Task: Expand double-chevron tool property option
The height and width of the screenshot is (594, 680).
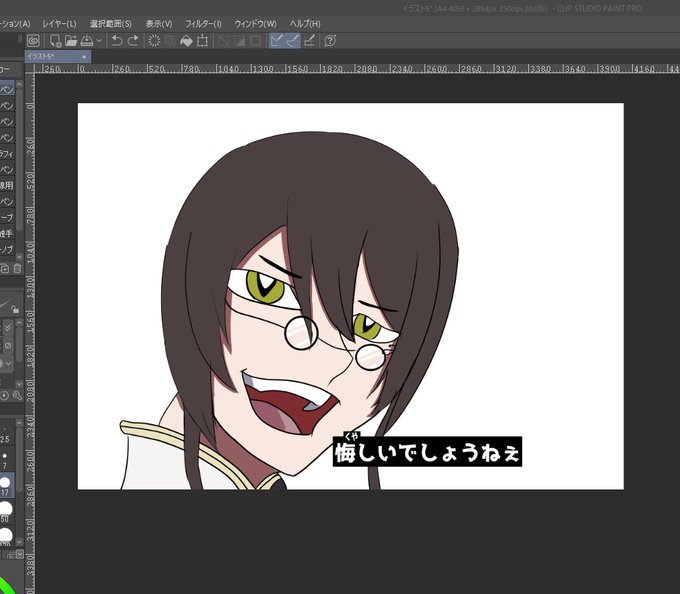Action: [8, 327]
